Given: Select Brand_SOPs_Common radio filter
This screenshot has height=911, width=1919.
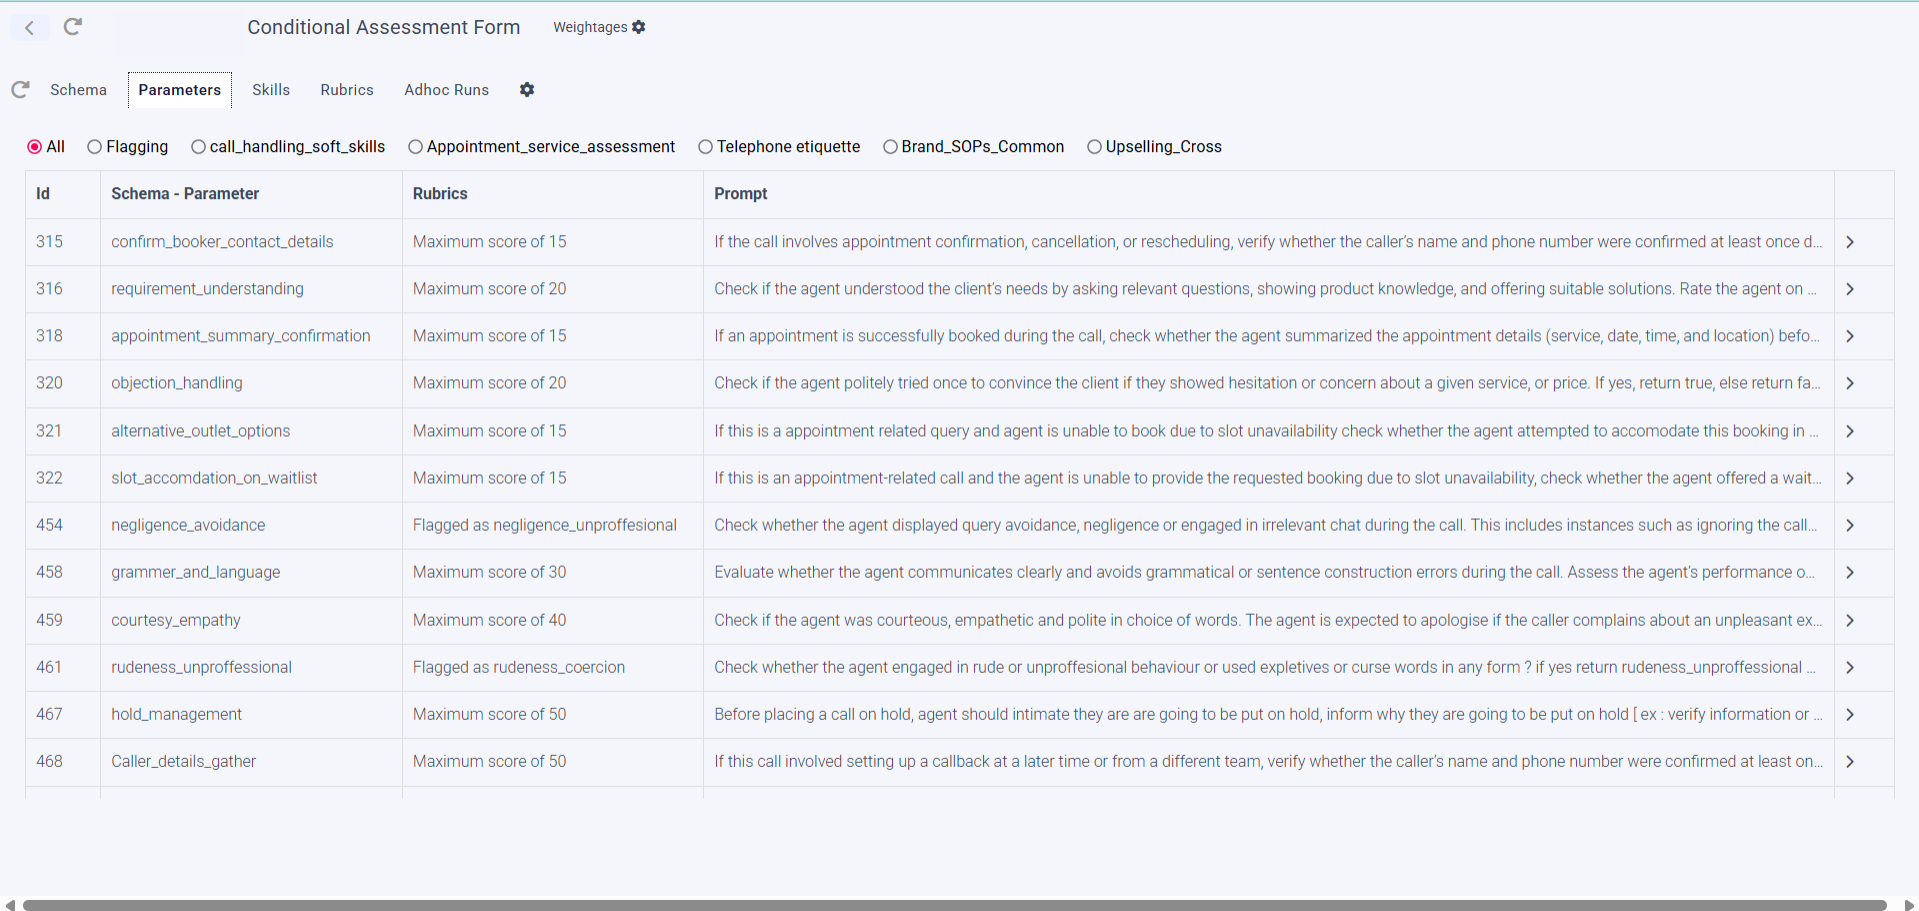Looking at the screenshot, I should pos(890,147).
